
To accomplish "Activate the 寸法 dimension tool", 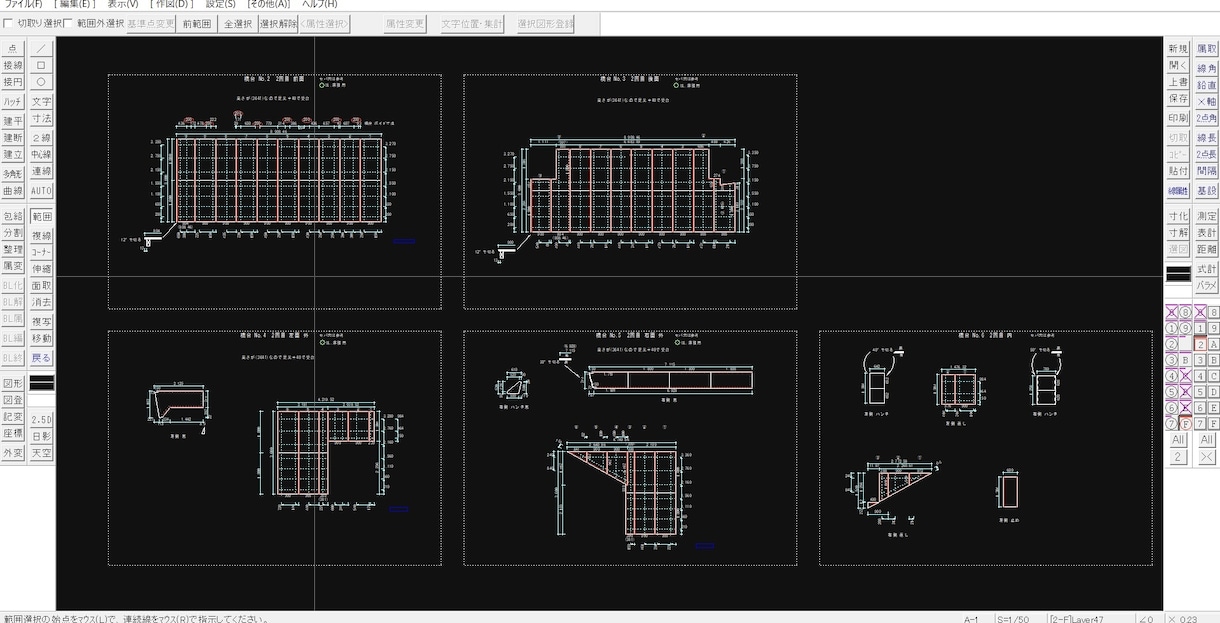I will (41, 119).
